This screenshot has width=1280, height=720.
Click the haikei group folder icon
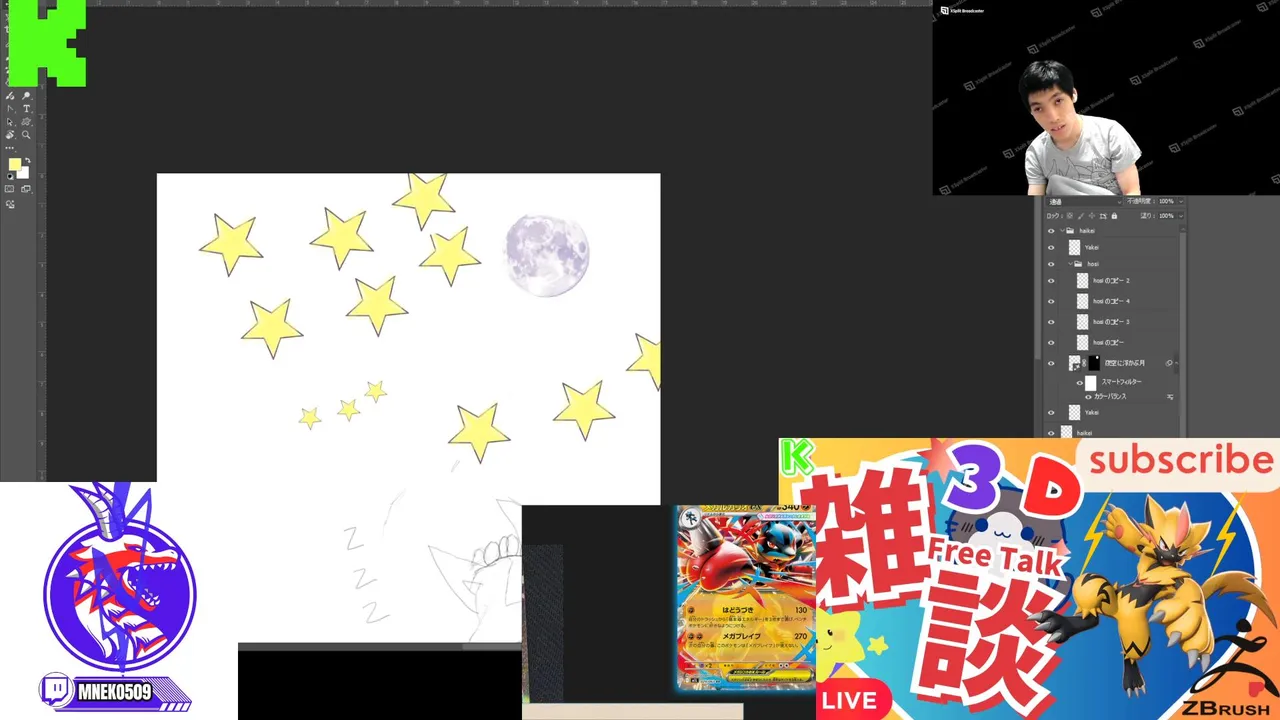click(x=1071, y=230)
